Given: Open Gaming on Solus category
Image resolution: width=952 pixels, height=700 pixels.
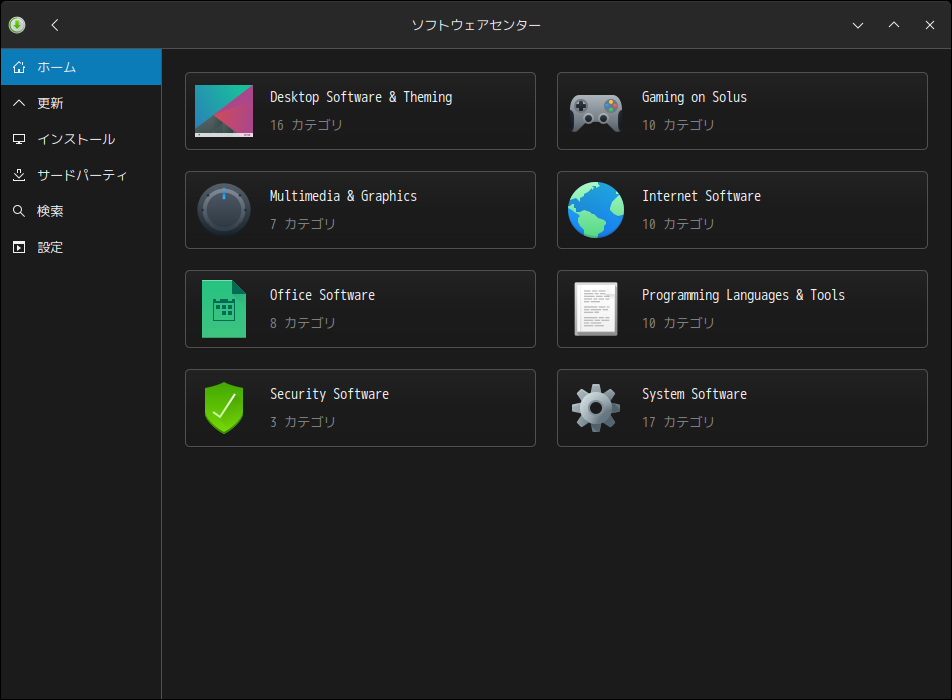Looking at the screenshot, I should (x=743, y=111).
